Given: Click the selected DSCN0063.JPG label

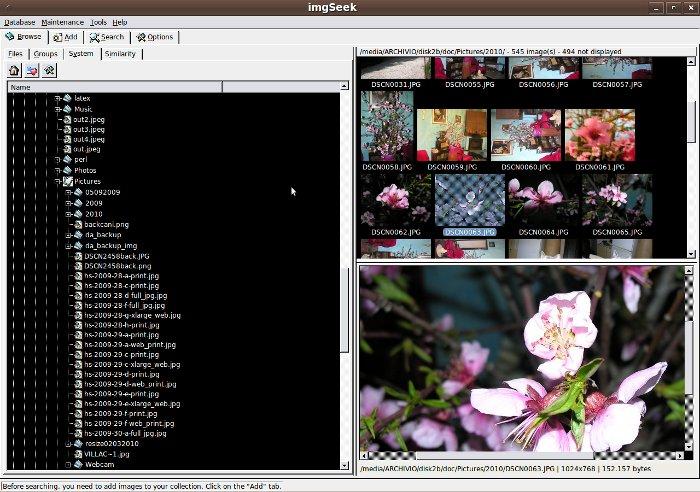Looking at the screenshot, I should (x=470, y=232).
